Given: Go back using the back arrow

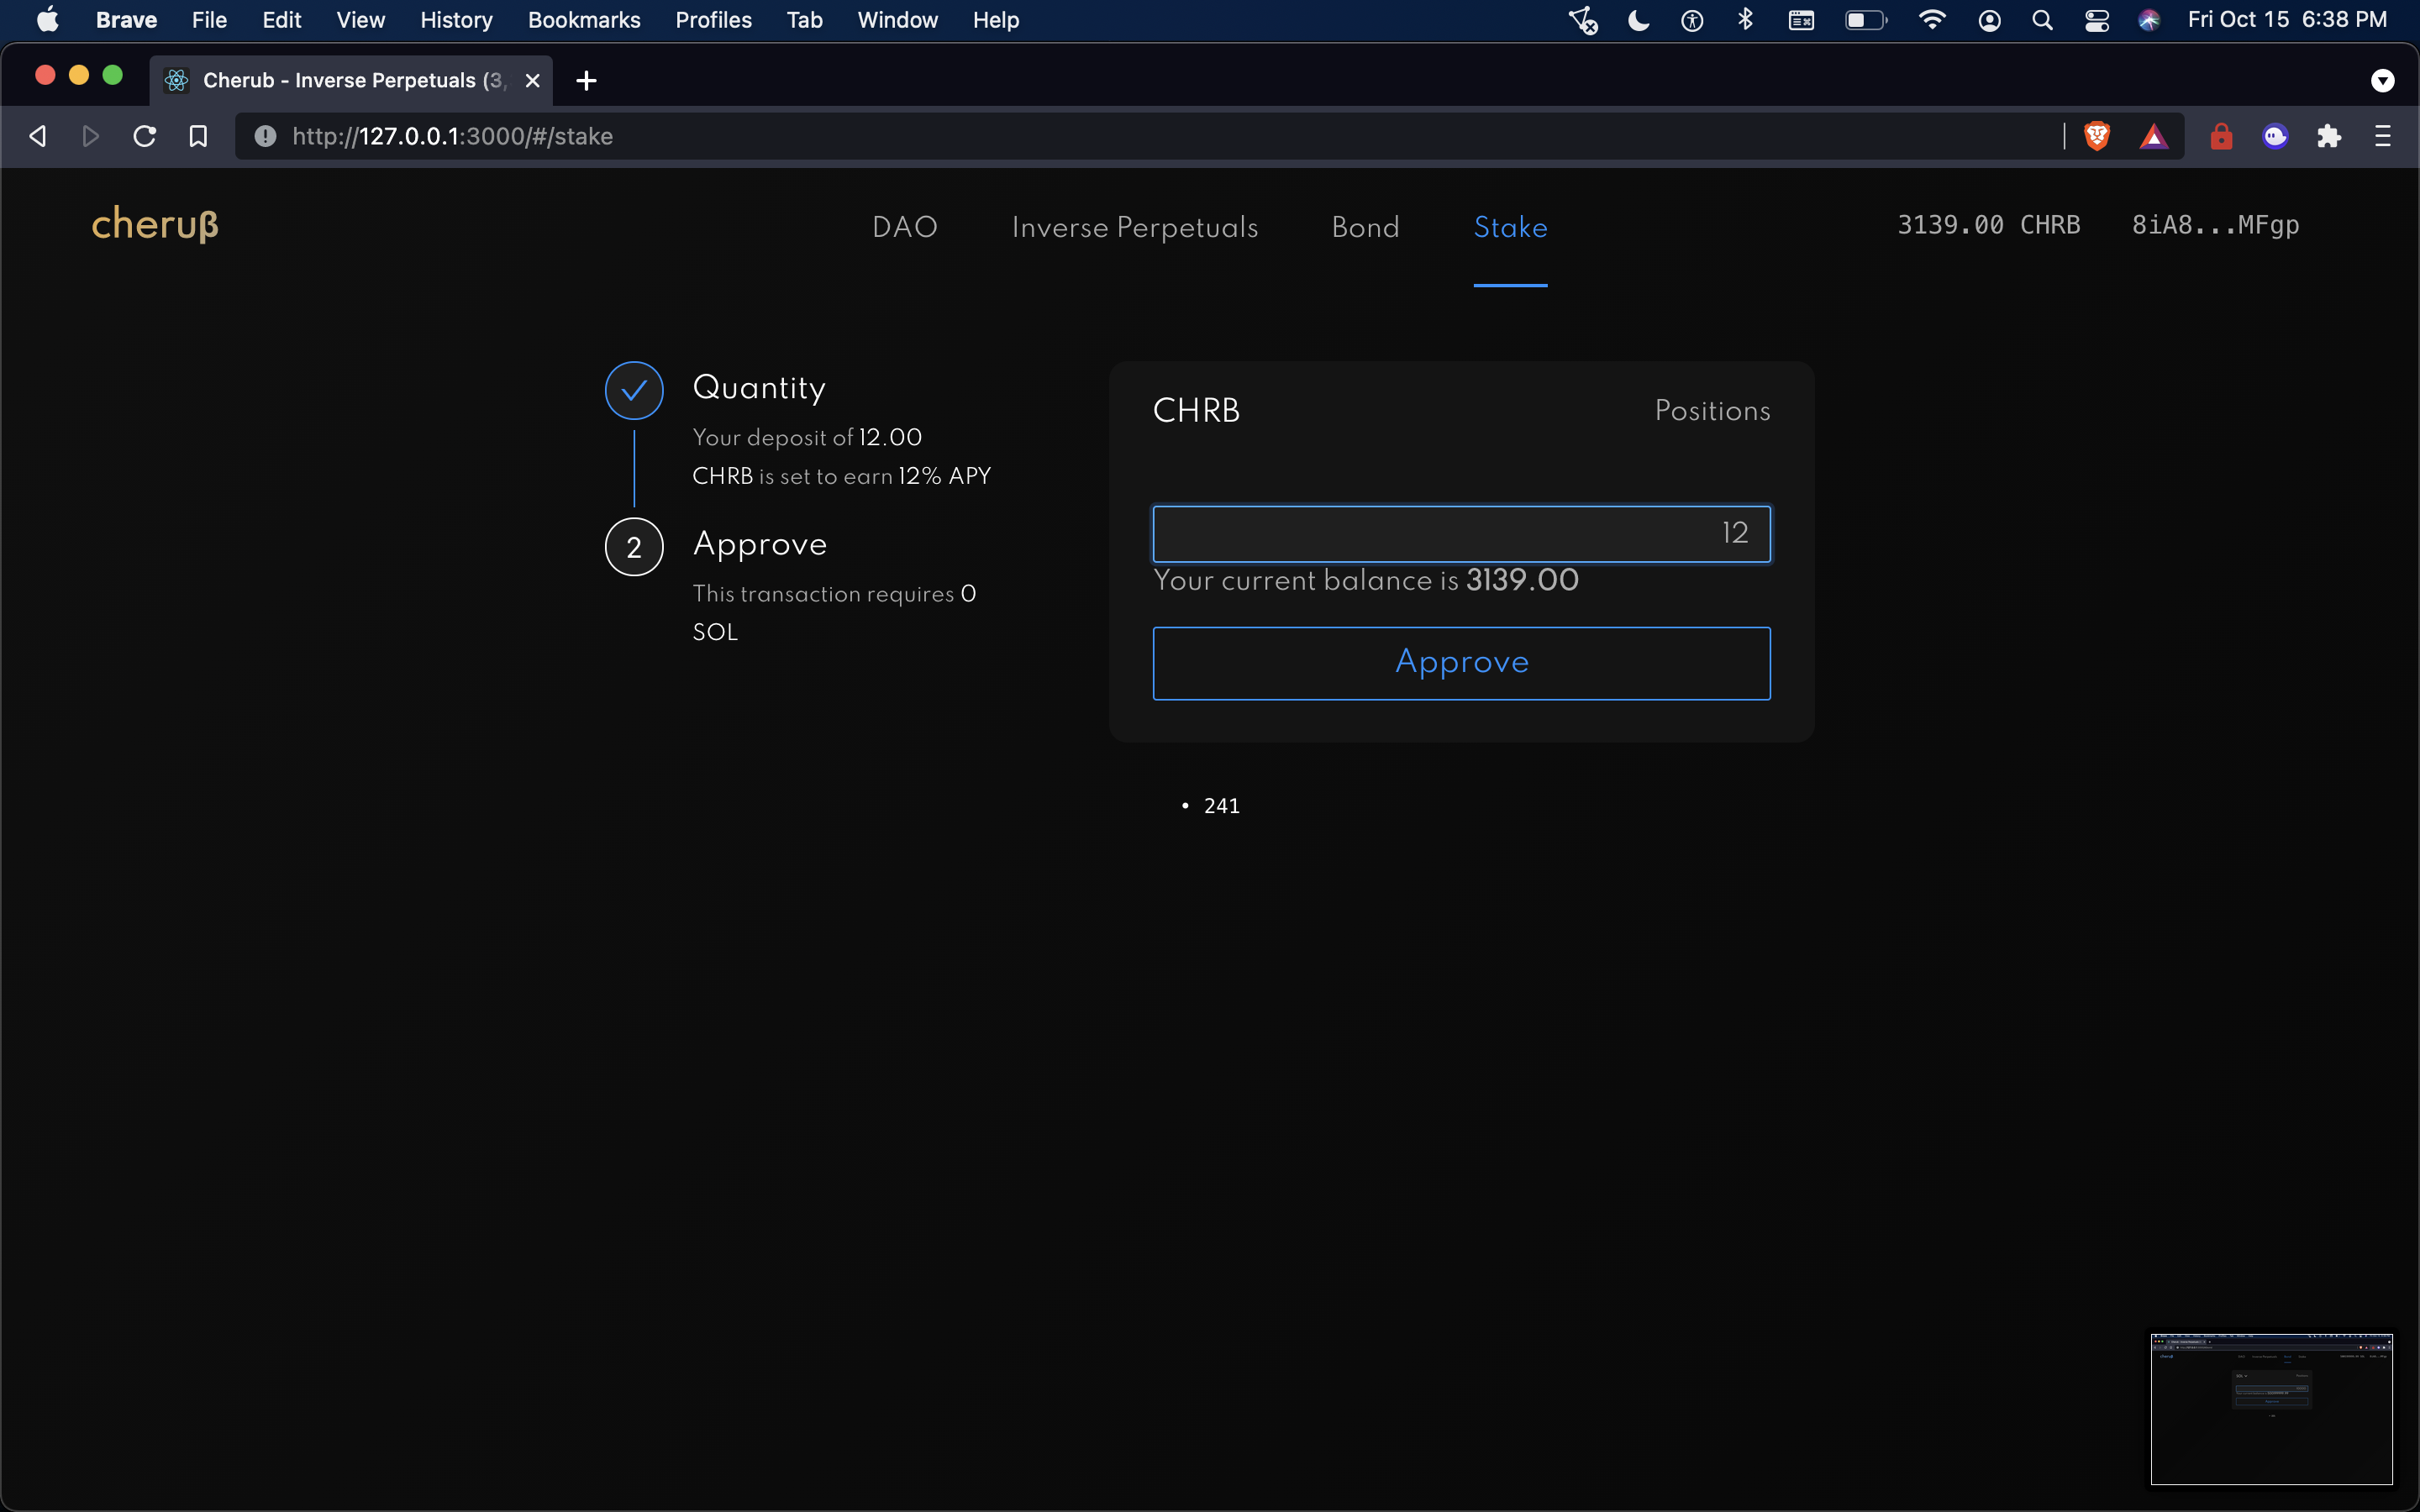Looking at the screenshot, I should click(x=38, y=136).
